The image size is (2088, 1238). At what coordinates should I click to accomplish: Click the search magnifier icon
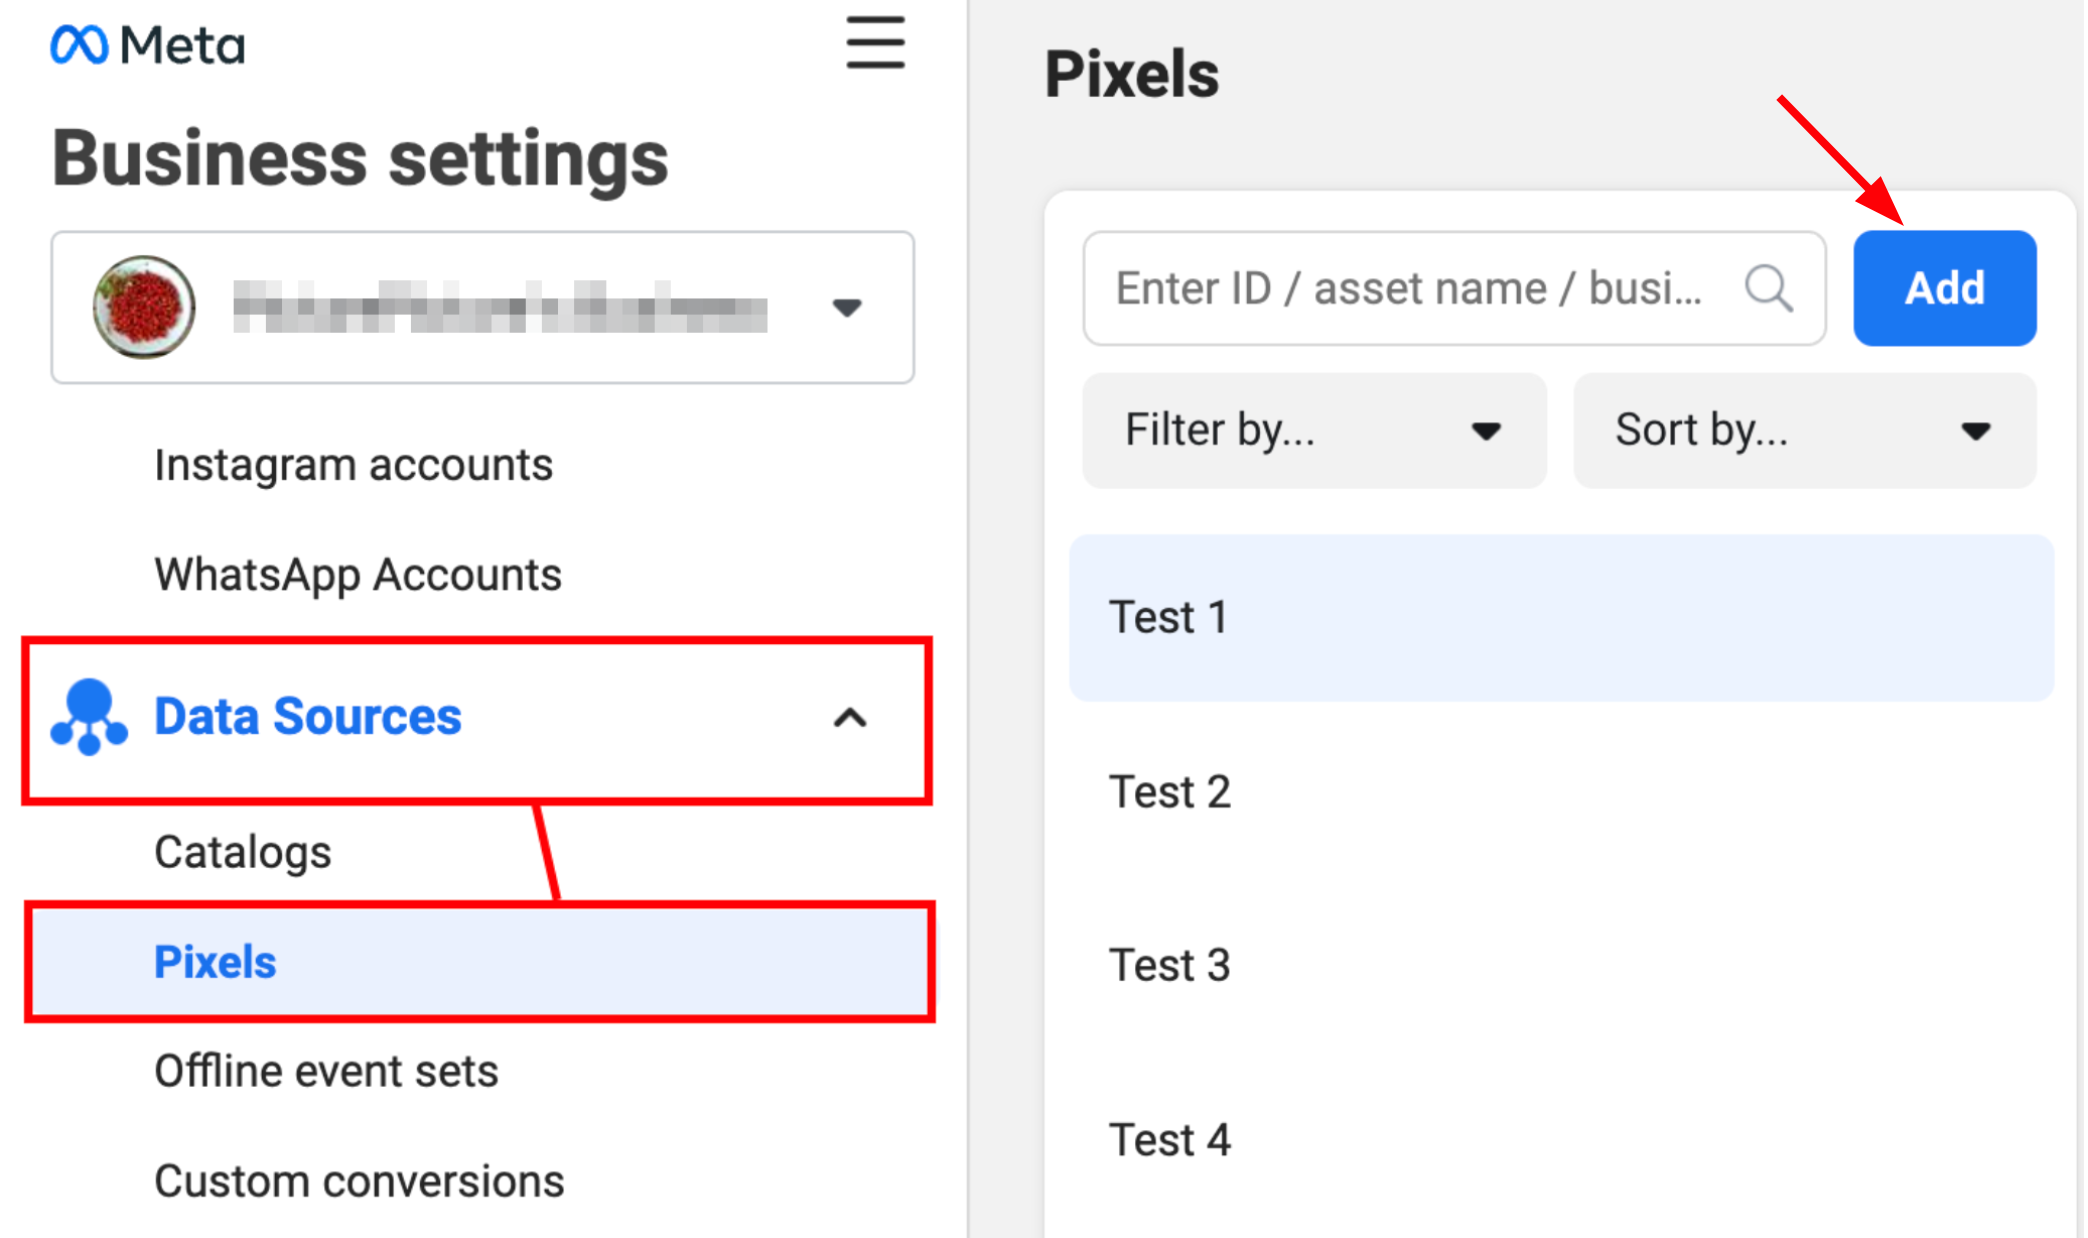tap(1768, 289)
